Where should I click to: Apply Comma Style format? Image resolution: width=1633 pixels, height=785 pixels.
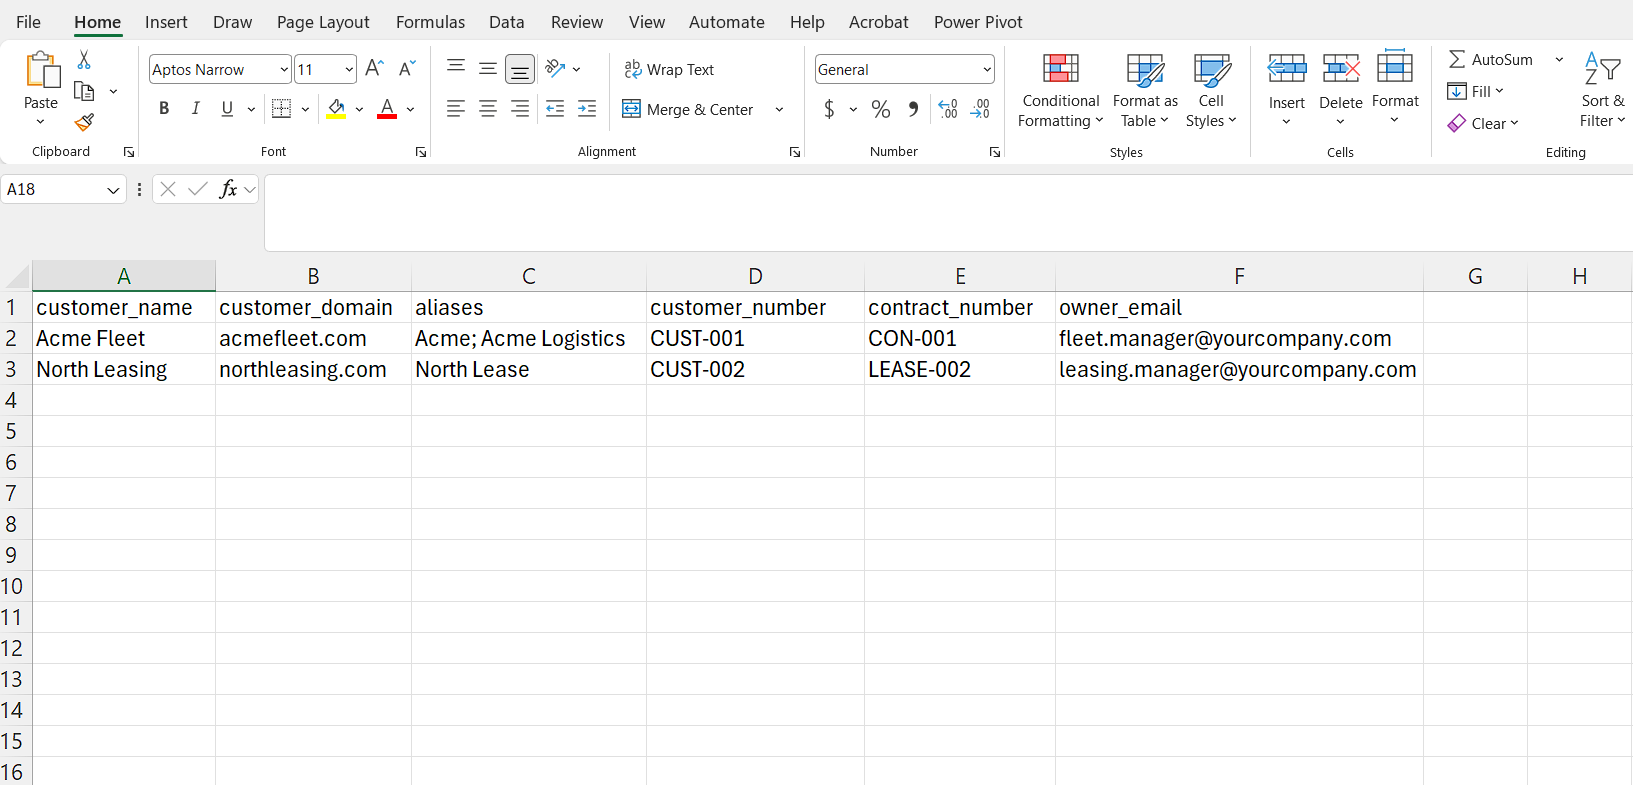tap(913, 109)
